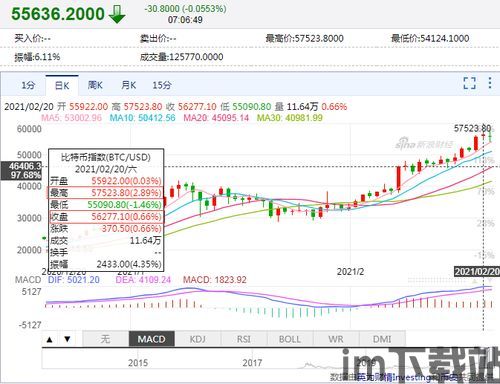
Task: Click the MA30: 40981.99 legend
Action: click(290, 118)
